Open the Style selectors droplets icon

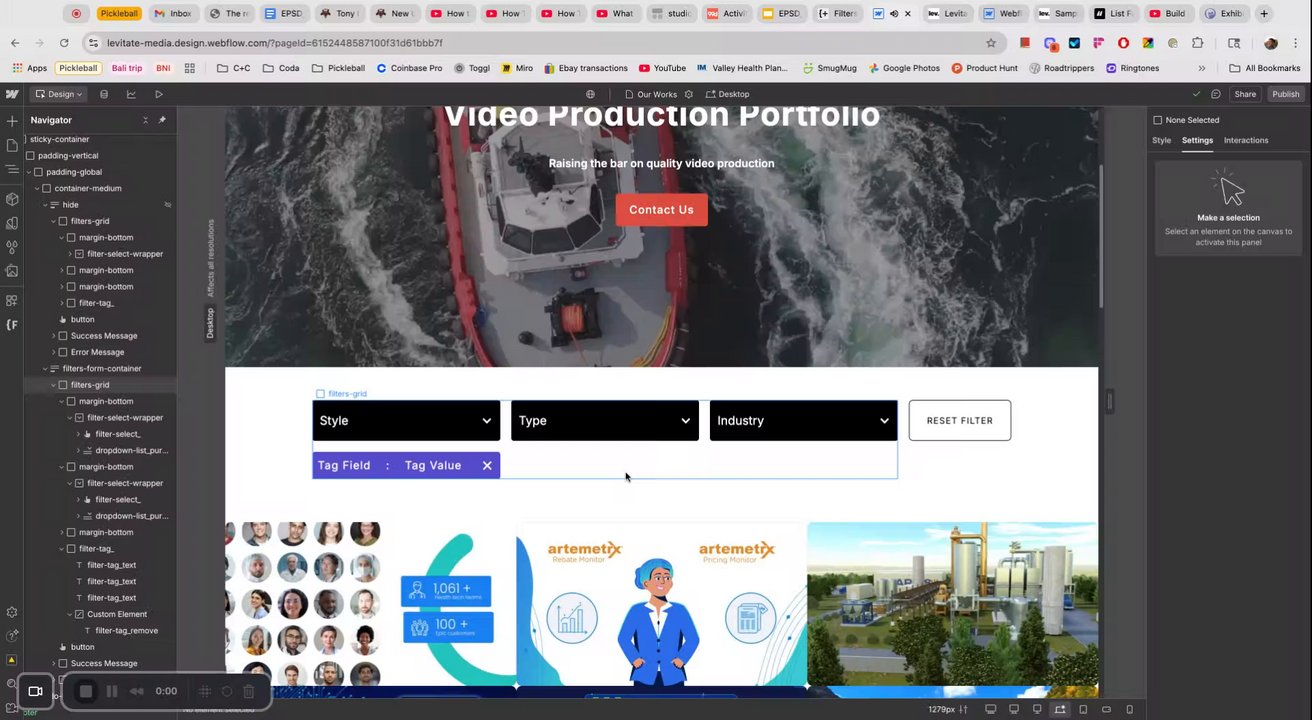[x=12, y=247]
